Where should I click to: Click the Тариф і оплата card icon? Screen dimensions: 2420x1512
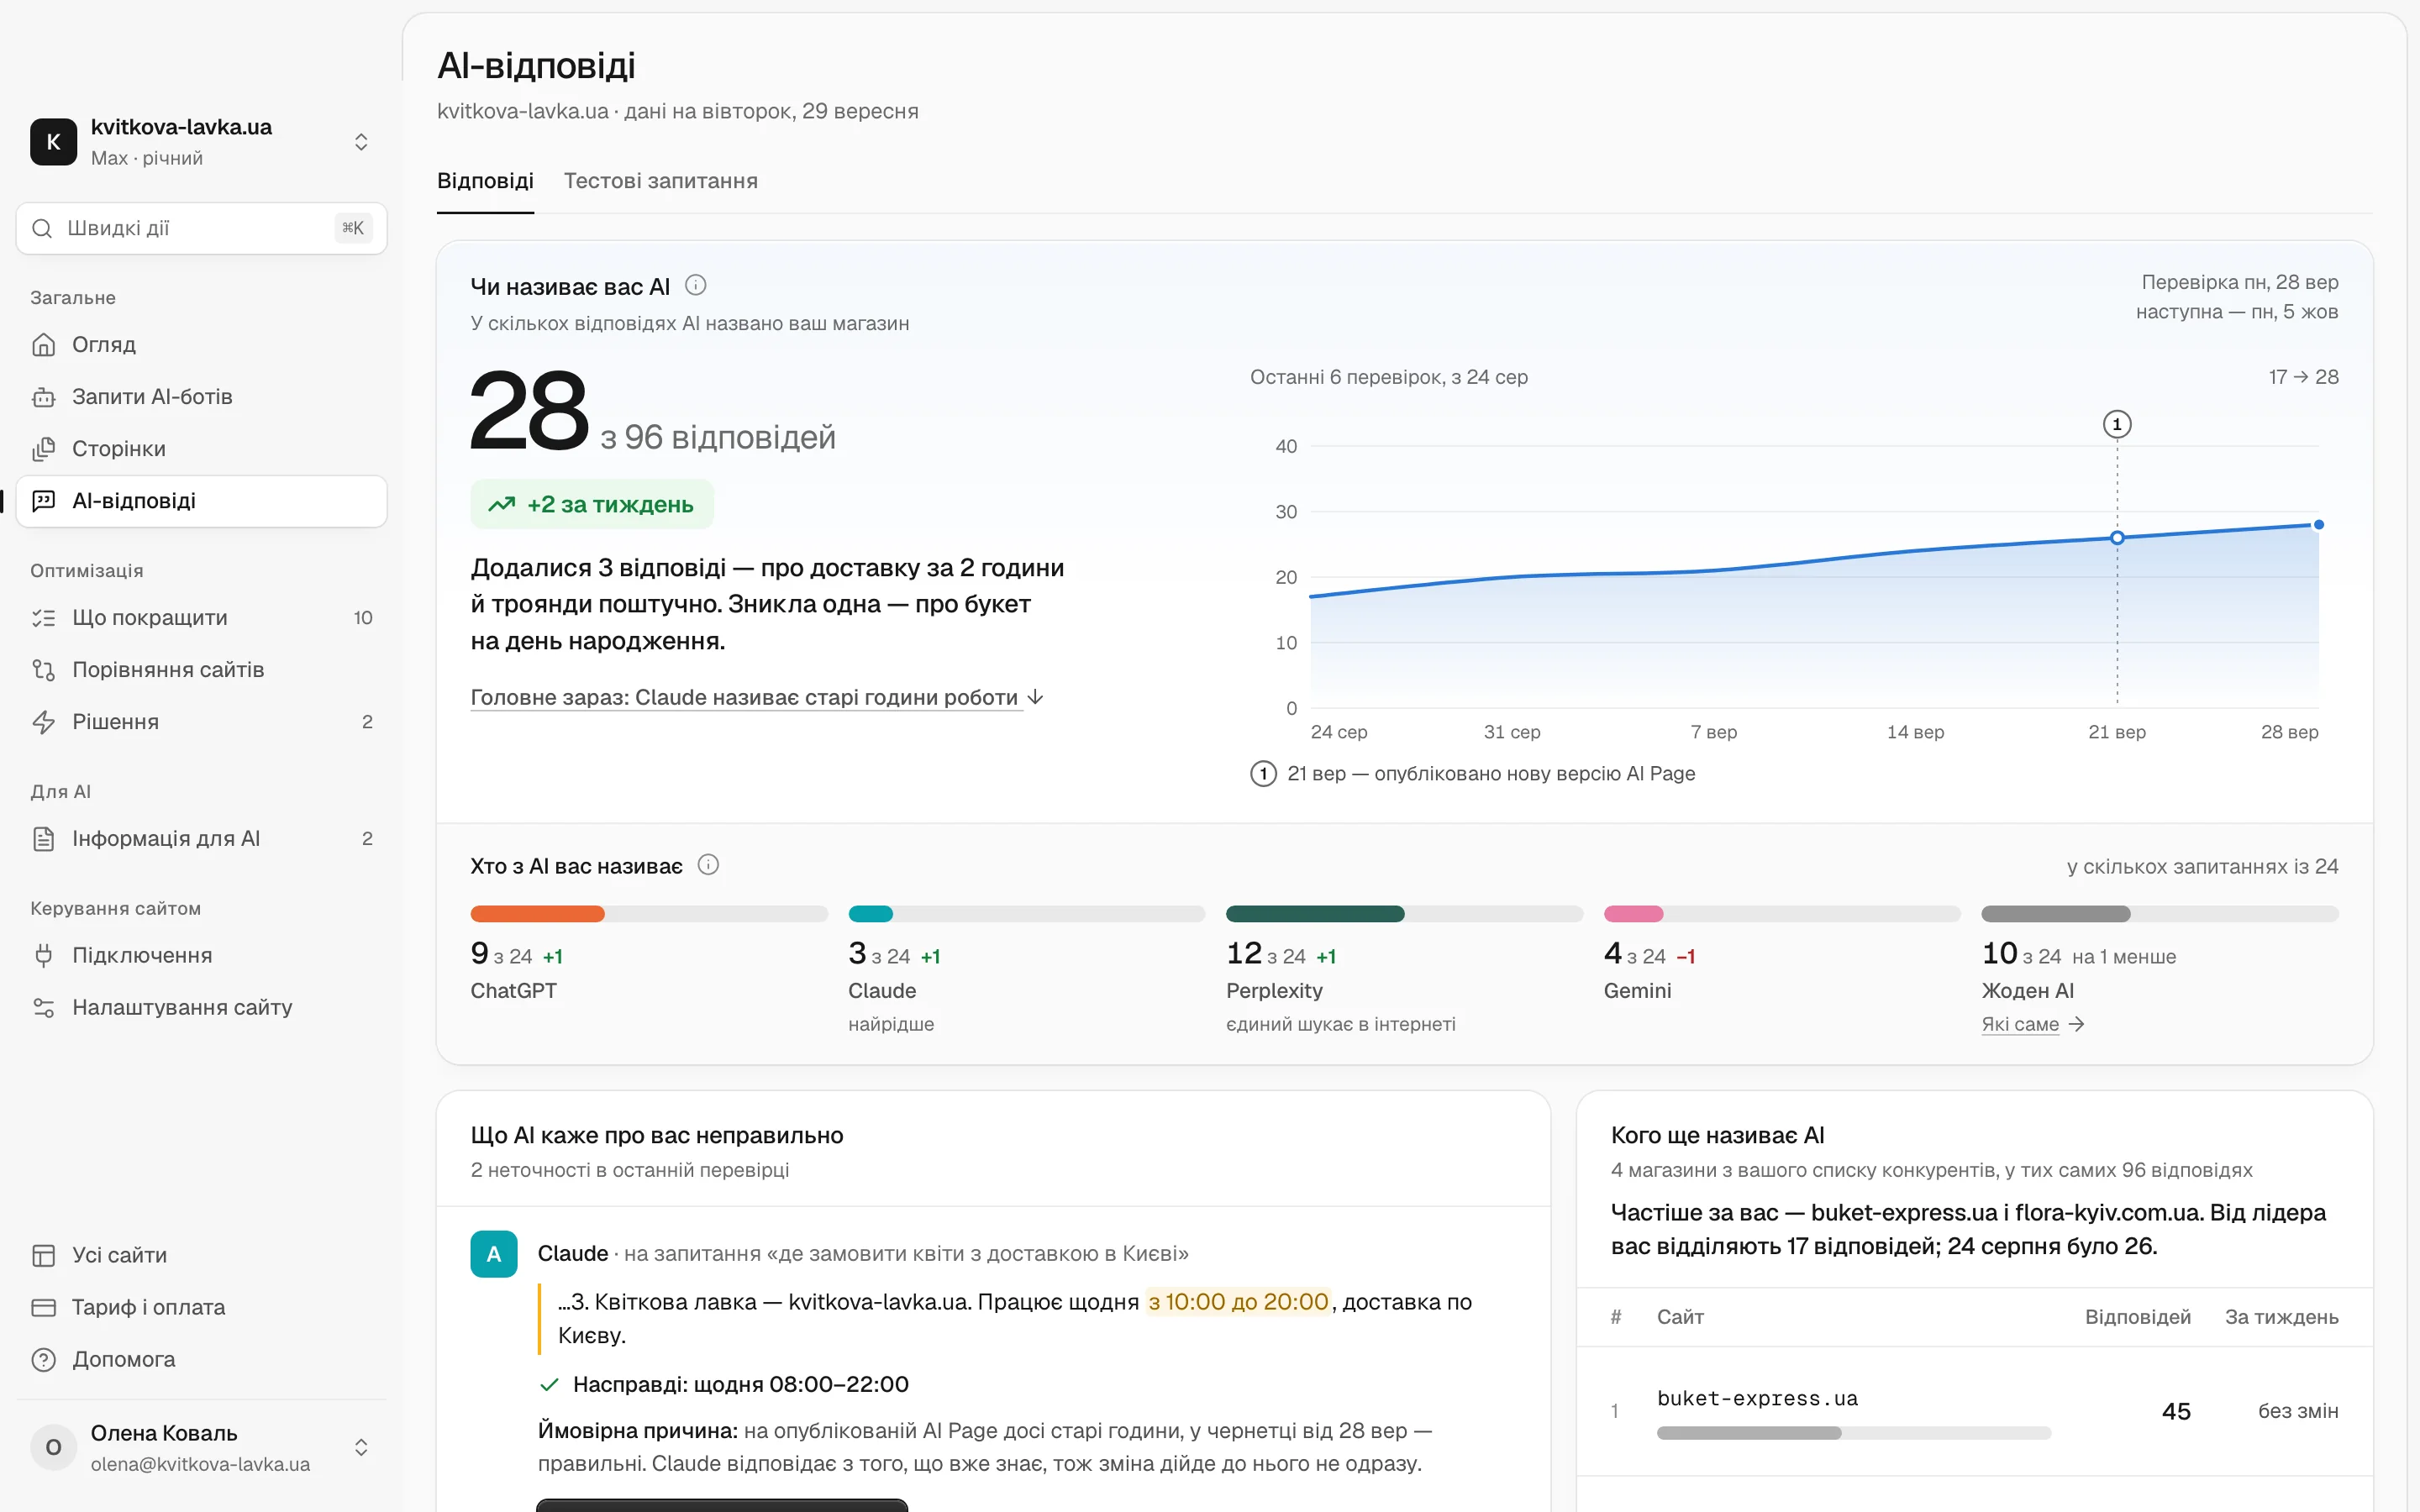[43, 1307]
